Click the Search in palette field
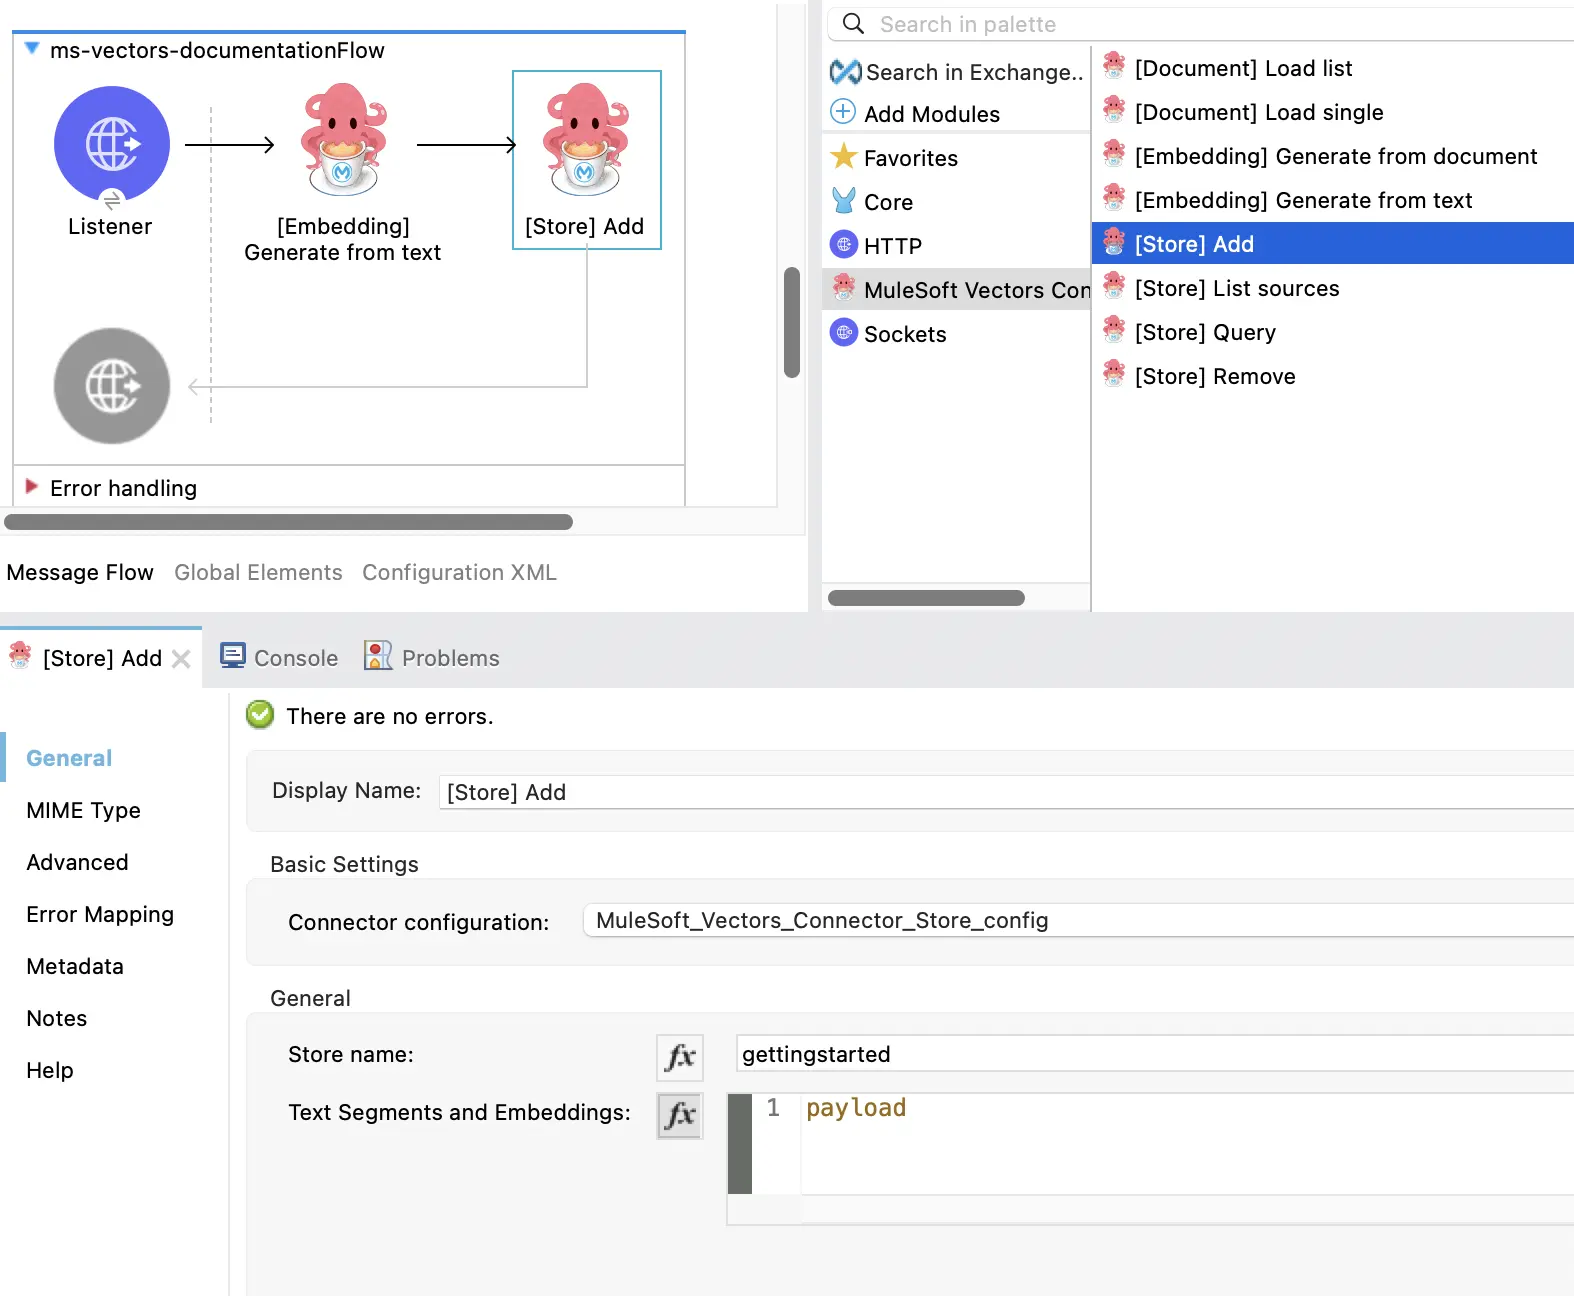The width and height of the screenshot is (1574, 1296). (x=1200, y=24)
